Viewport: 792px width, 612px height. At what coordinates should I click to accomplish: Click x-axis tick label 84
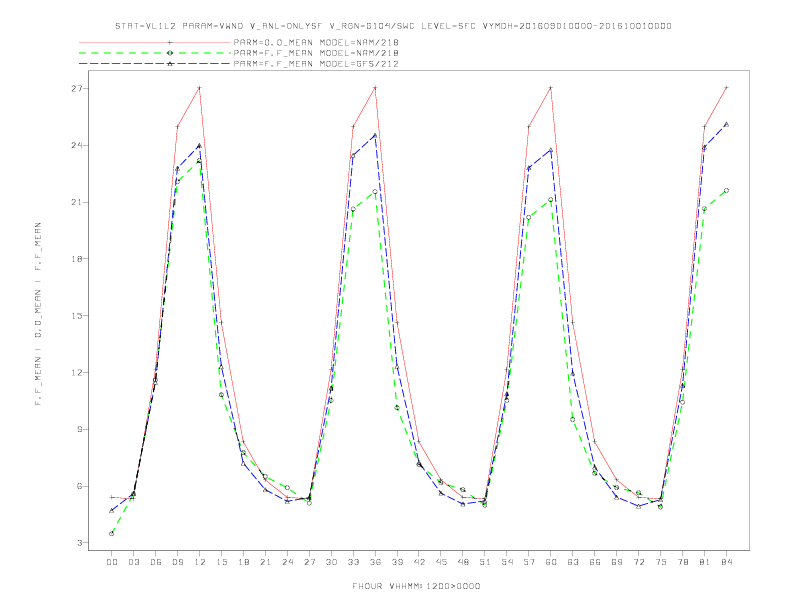[727, 562]
